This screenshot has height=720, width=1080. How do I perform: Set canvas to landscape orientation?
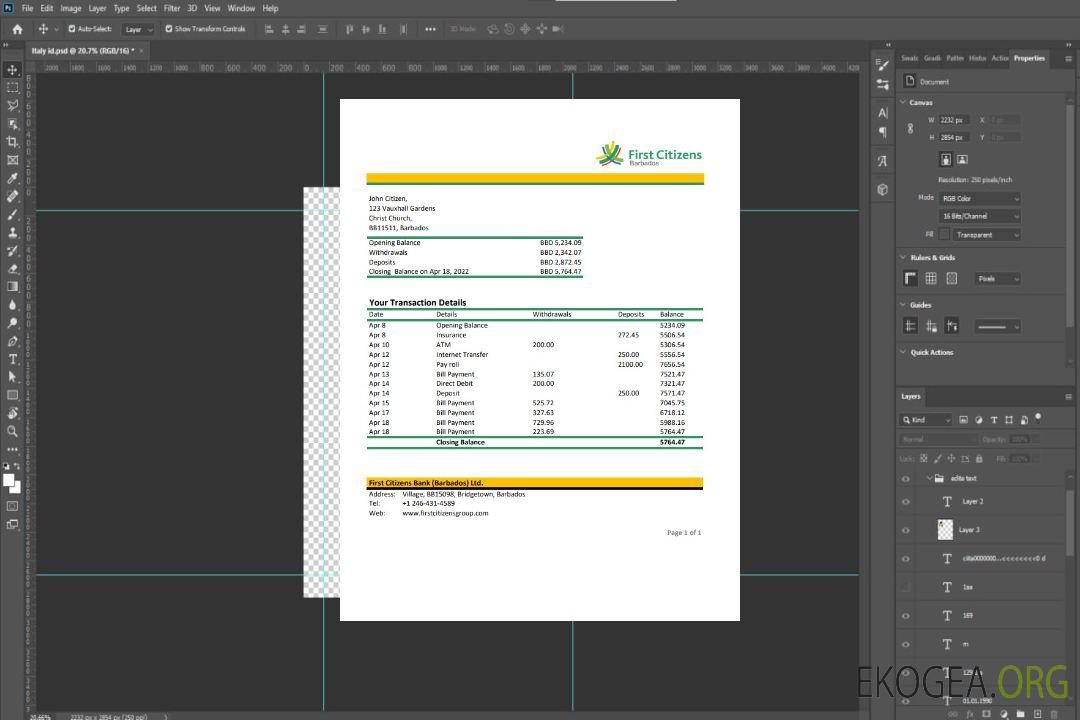962,159
